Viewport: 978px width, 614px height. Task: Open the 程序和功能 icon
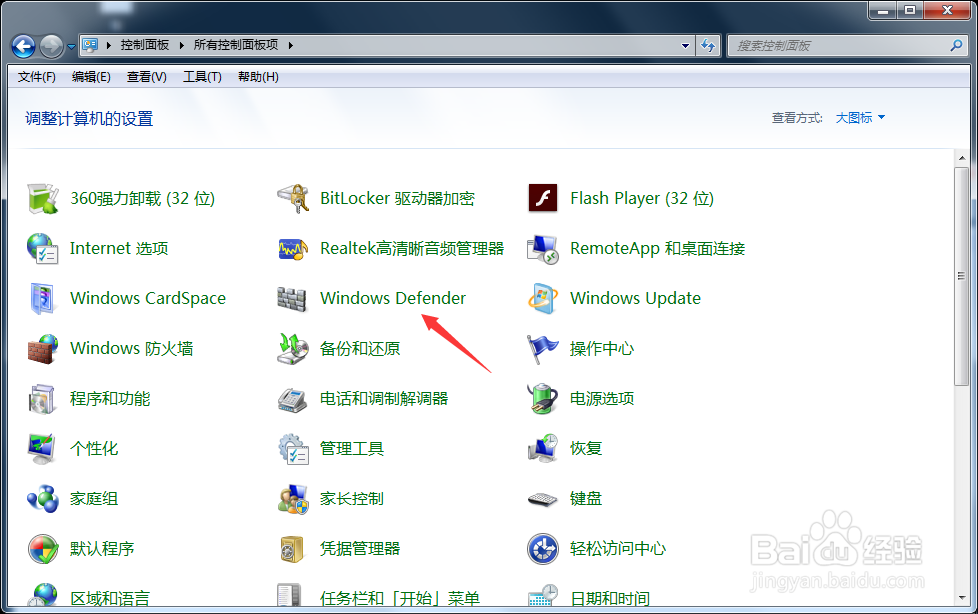click(x=43, y=399)
